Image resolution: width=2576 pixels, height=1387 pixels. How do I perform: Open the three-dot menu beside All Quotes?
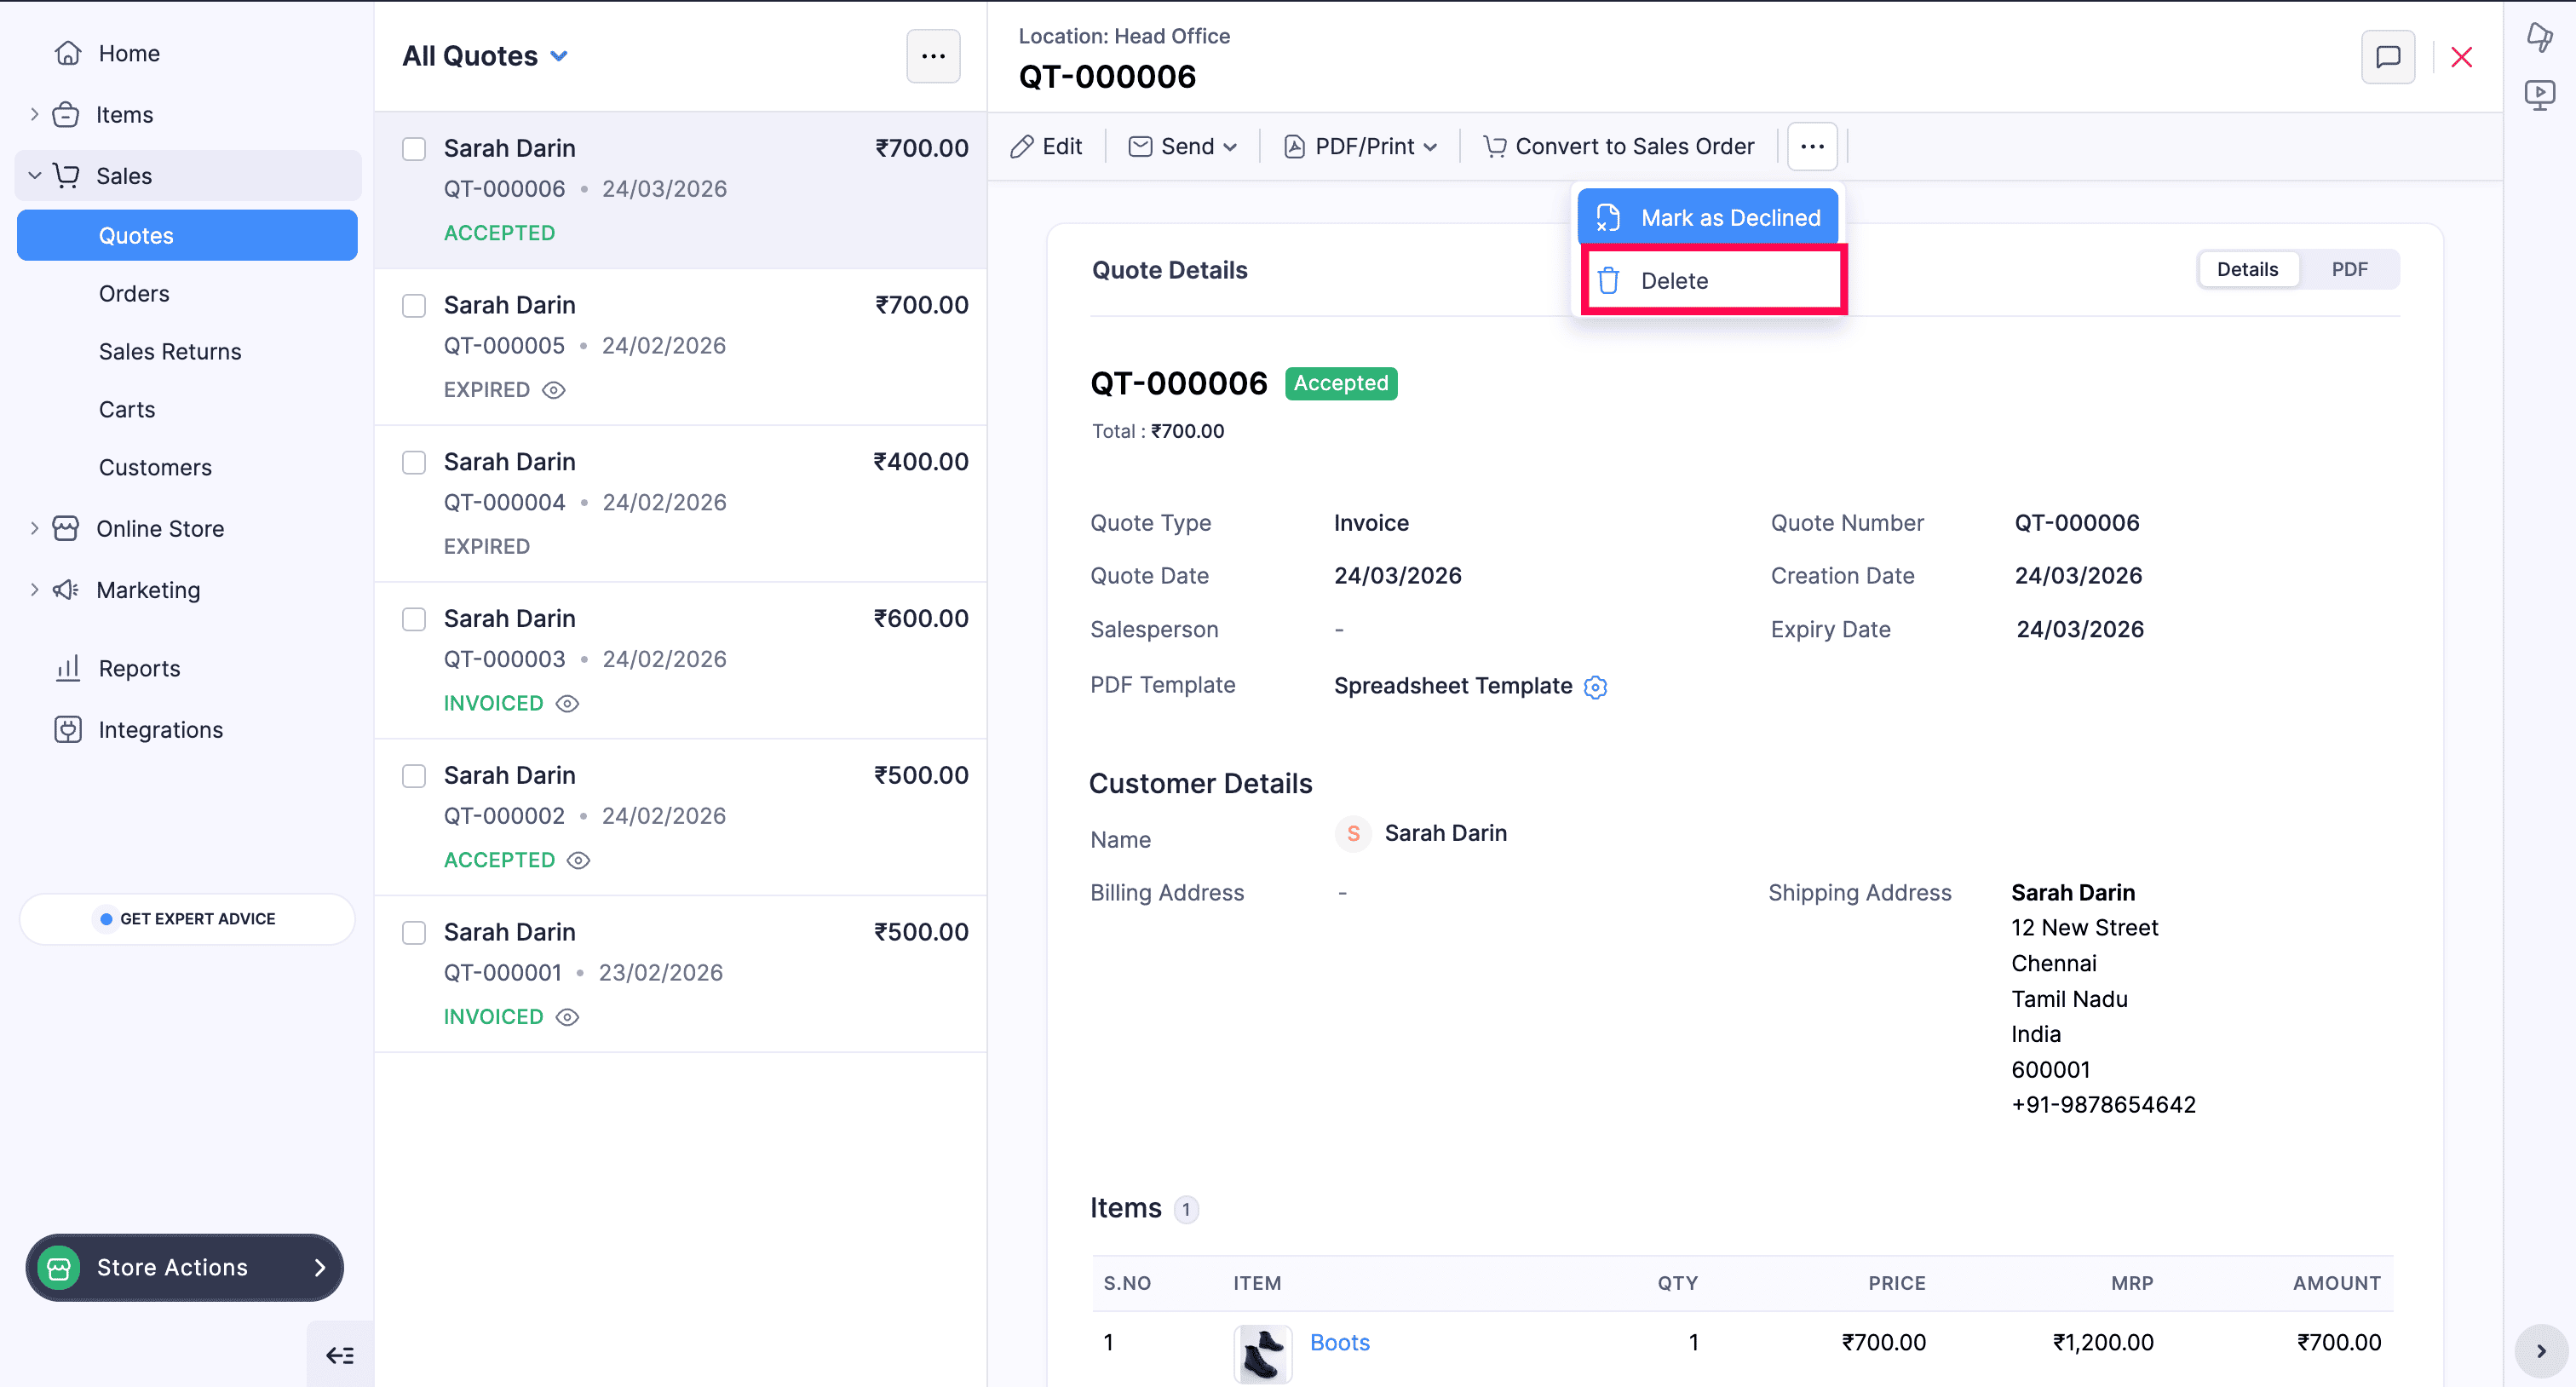pyautogui.click(x=932, y=56)
